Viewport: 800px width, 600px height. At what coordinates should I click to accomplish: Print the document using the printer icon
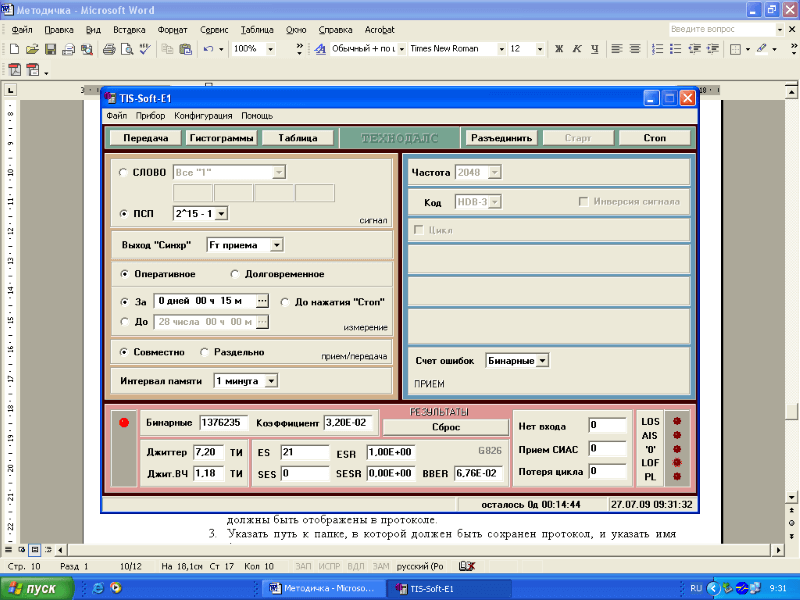point(109,49)
